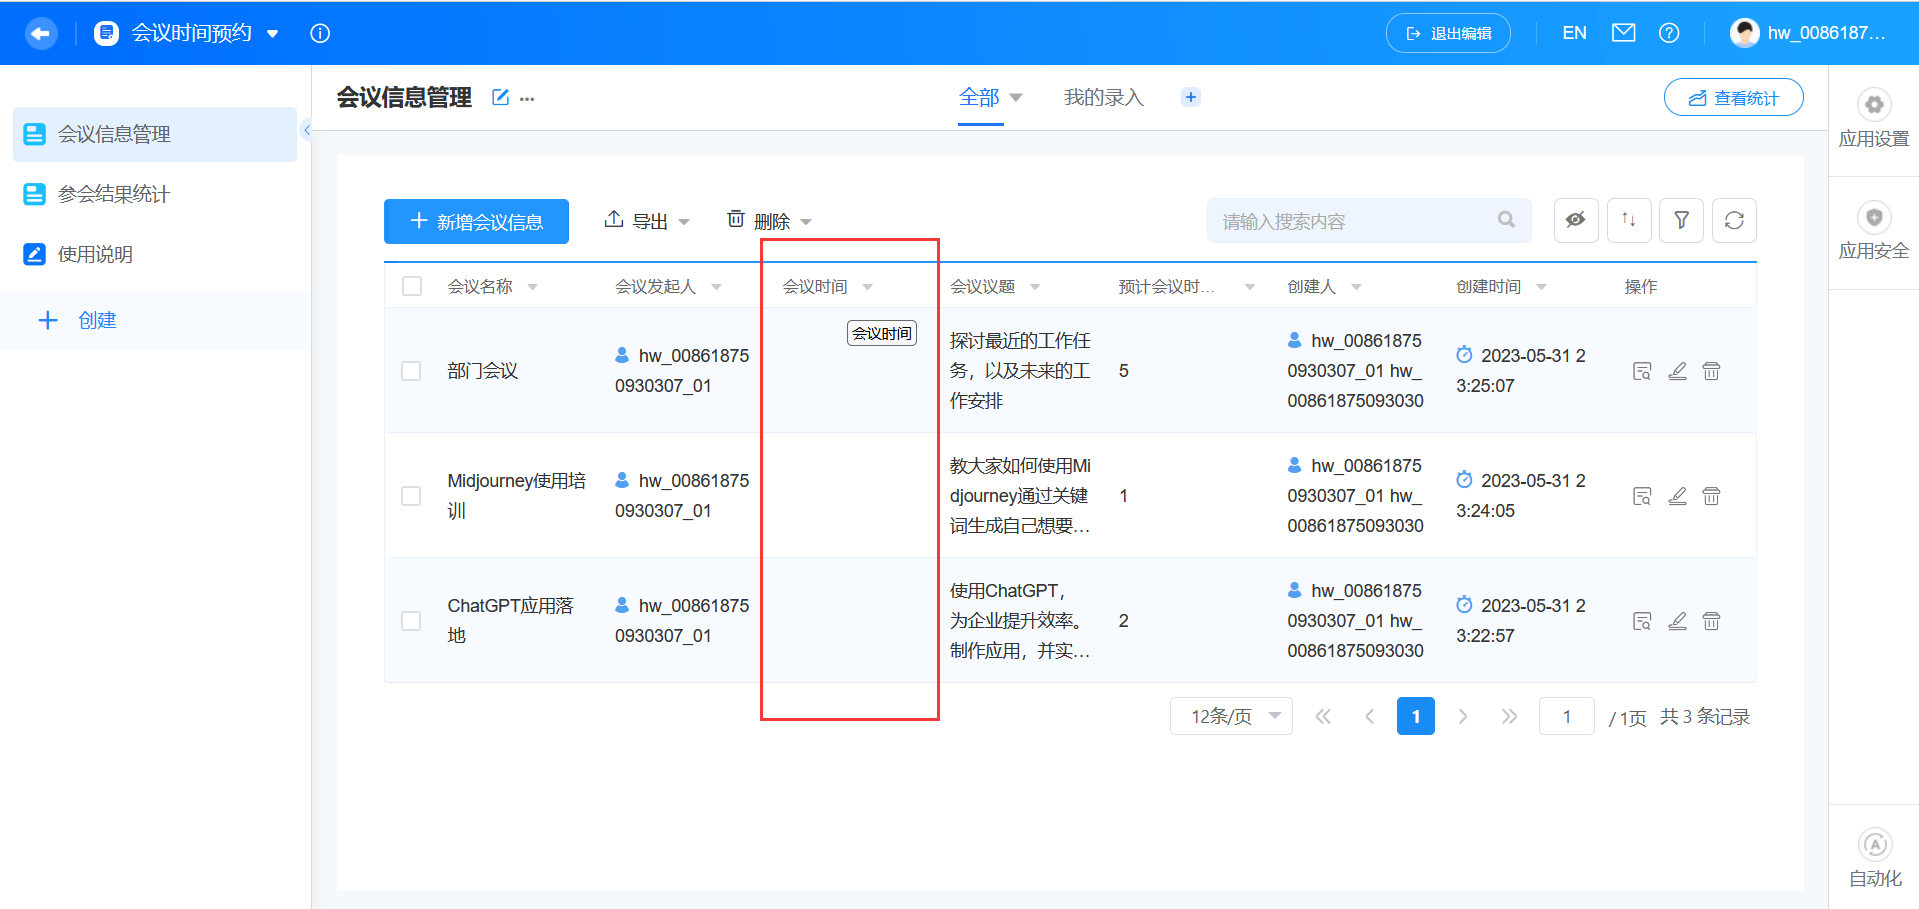This screenshot has height=909, width=1919.
Task: Open the sort icon next to search
Action: tap(1629, 220)
